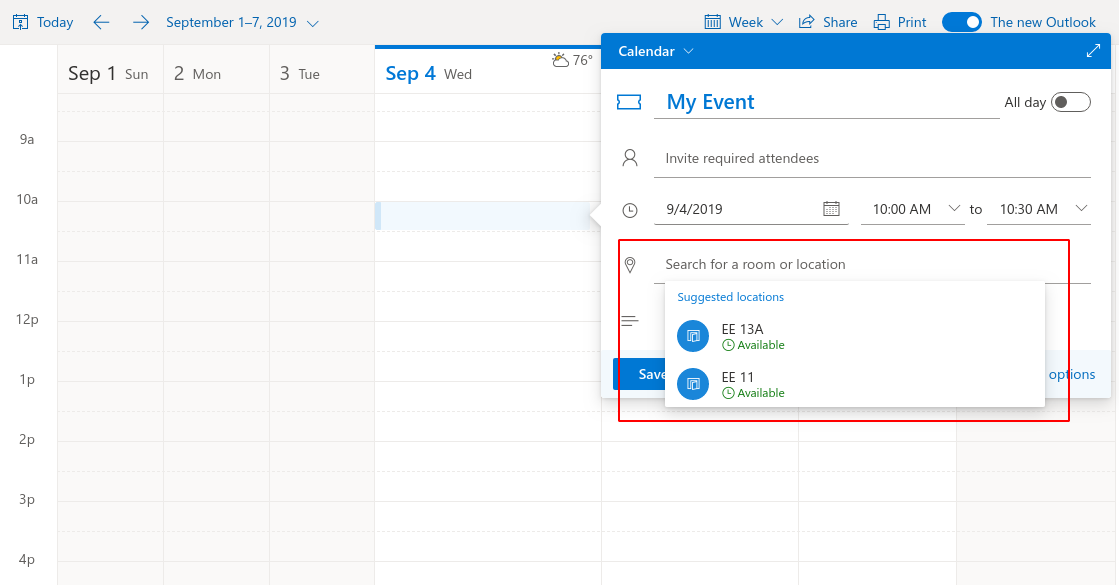Viewport: 1119px width, 585px height.
Task: Select the EE 11 room icon
Action: (693, 384)
